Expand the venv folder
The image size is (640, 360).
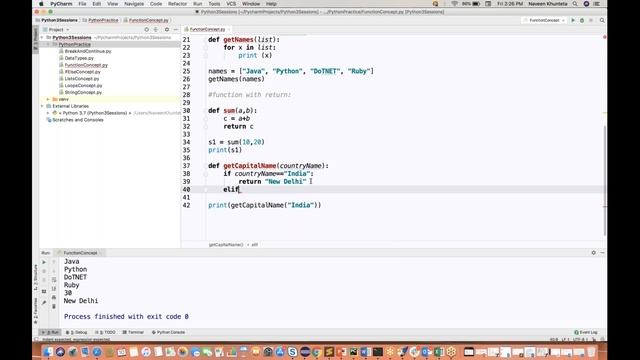point(48,99)
